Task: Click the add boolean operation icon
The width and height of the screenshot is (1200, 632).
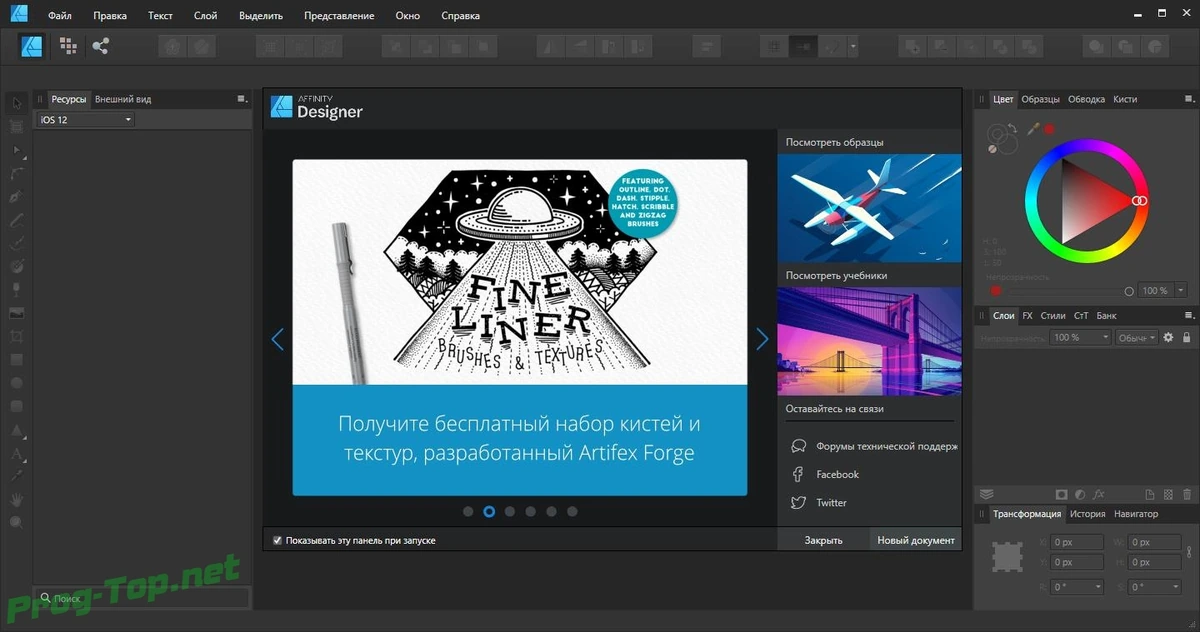Action: click(911, 46)
